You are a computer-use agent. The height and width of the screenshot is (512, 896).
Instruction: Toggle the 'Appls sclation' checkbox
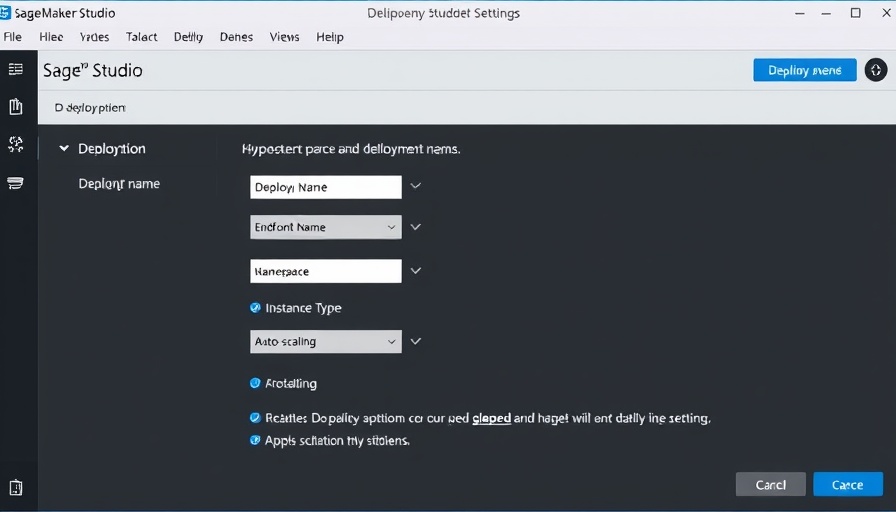[x=255, y=440]
